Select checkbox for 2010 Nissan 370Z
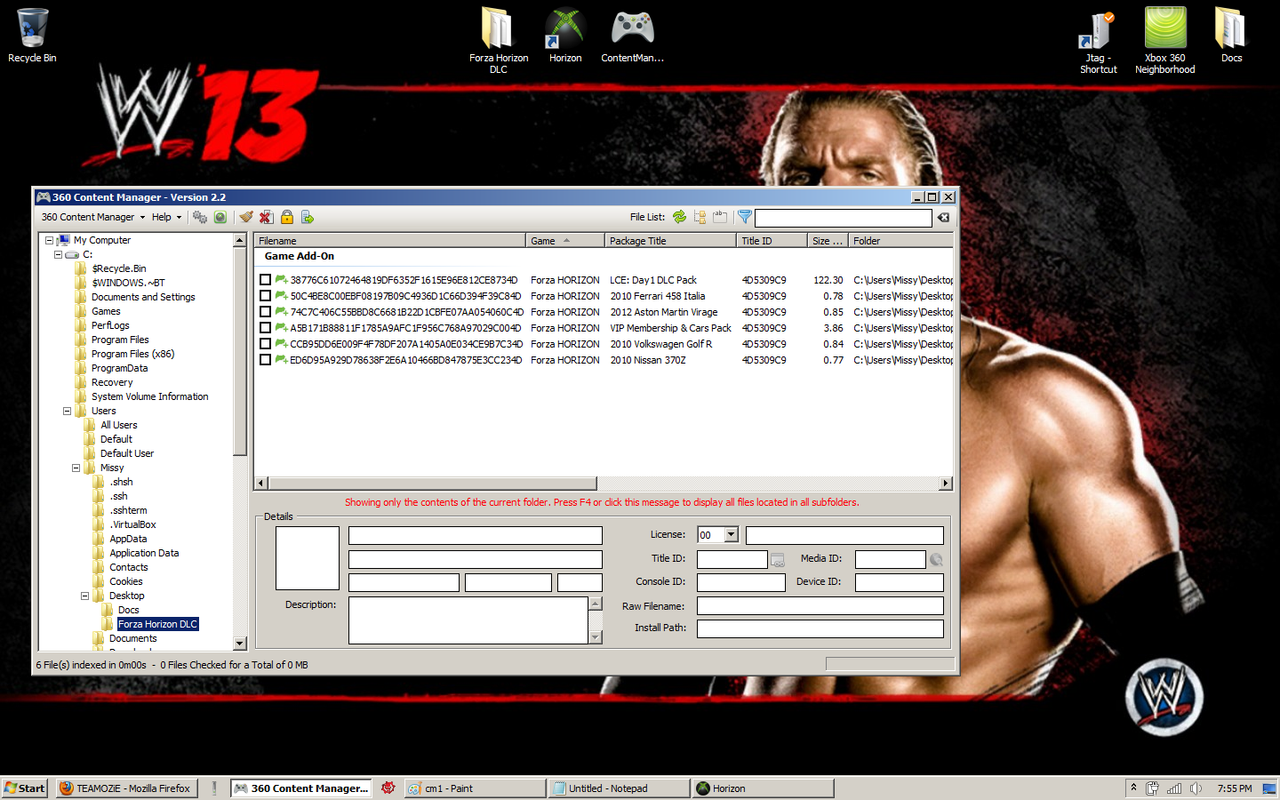Viewport: 1280px width, 800px height. [x=265, y=360]
